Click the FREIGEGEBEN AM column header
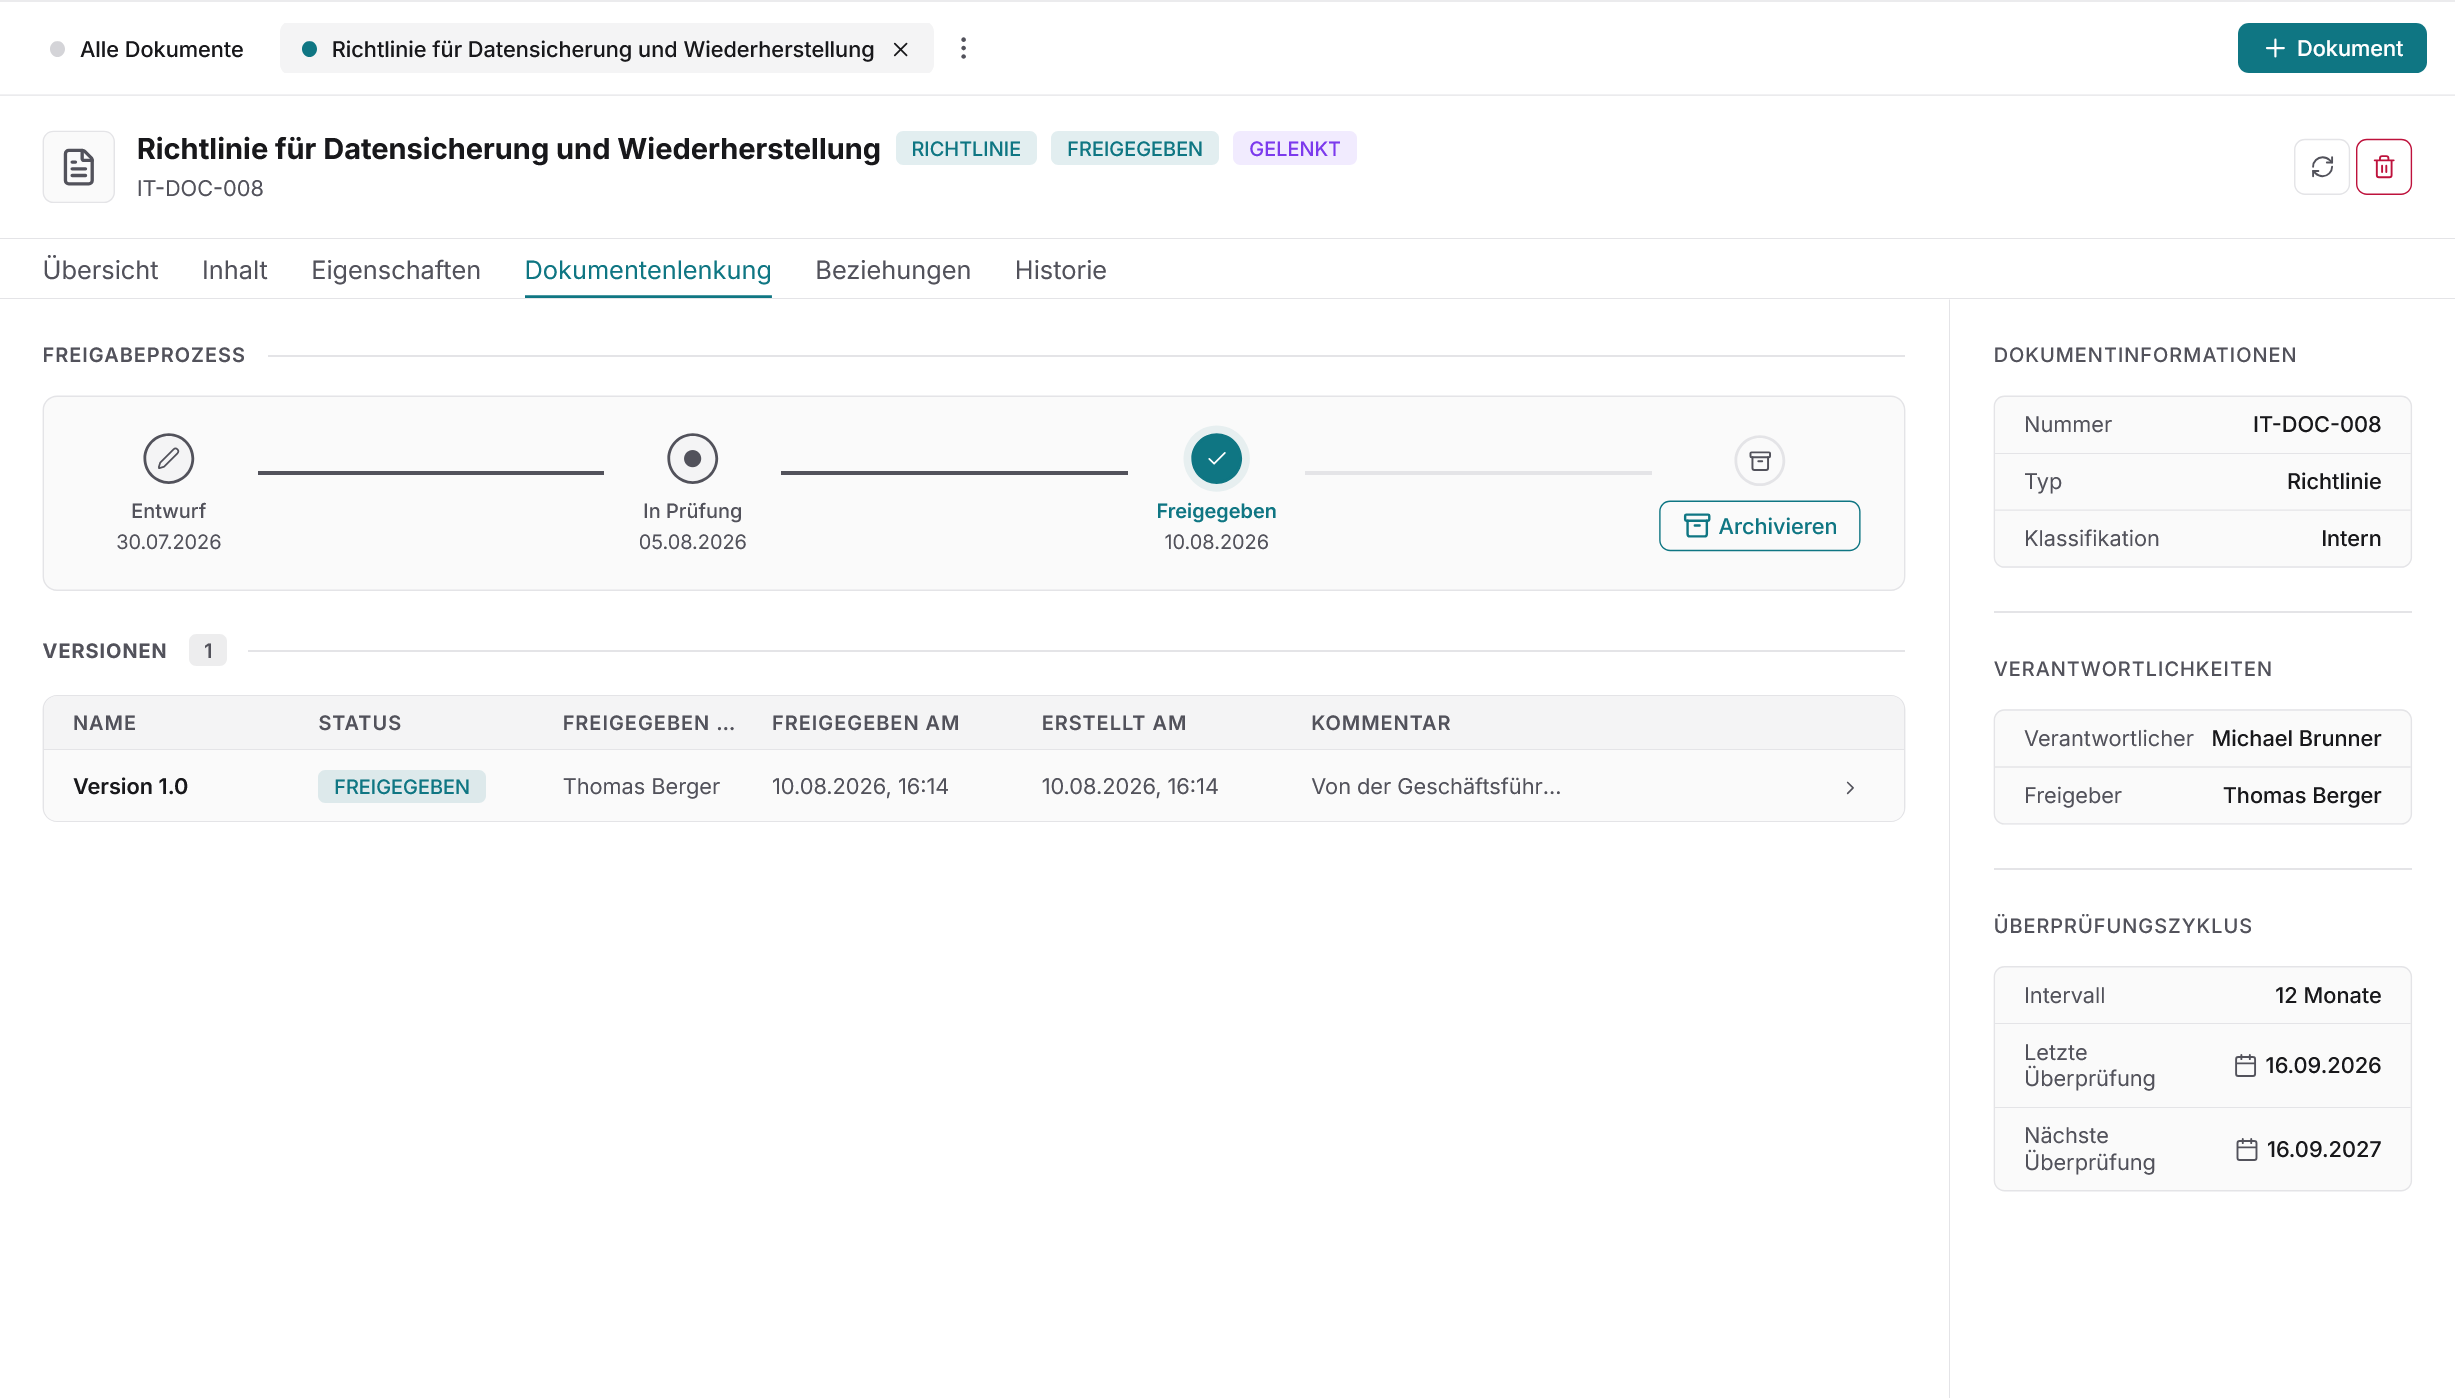Screen dimensions: 2455x1398 pyautogui.click(x=866, y=723)
